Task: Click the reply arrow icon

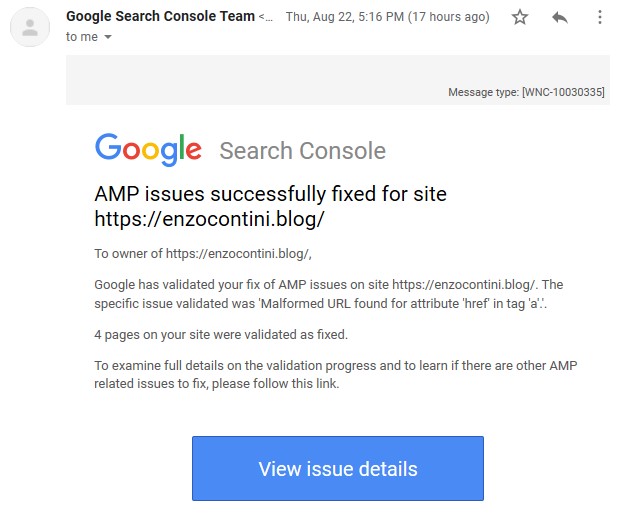Action: (560, 17)
